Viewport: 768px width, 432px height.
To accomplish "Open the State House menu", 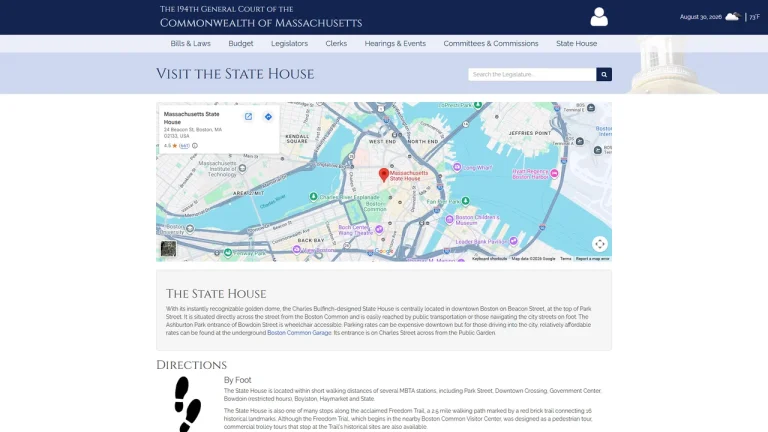I will [576, 44].
